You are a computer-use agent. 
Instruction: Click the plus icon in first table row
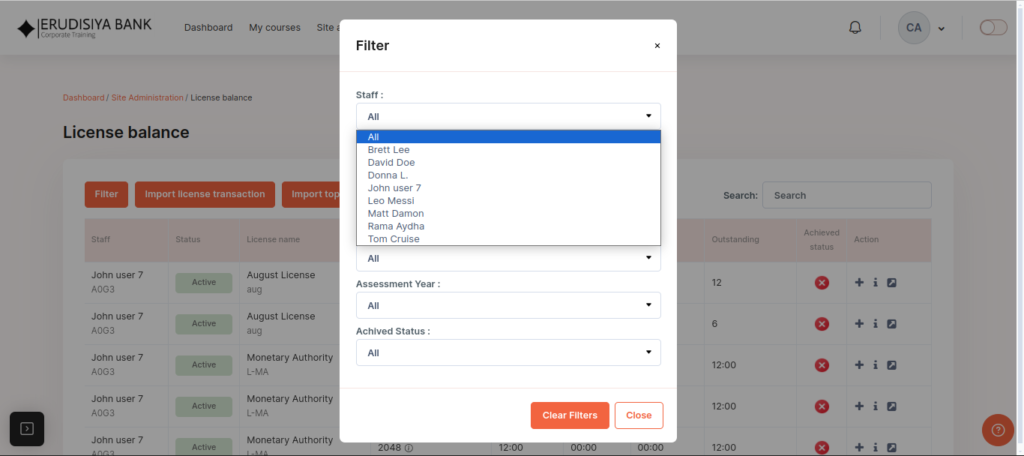[859, 283]
